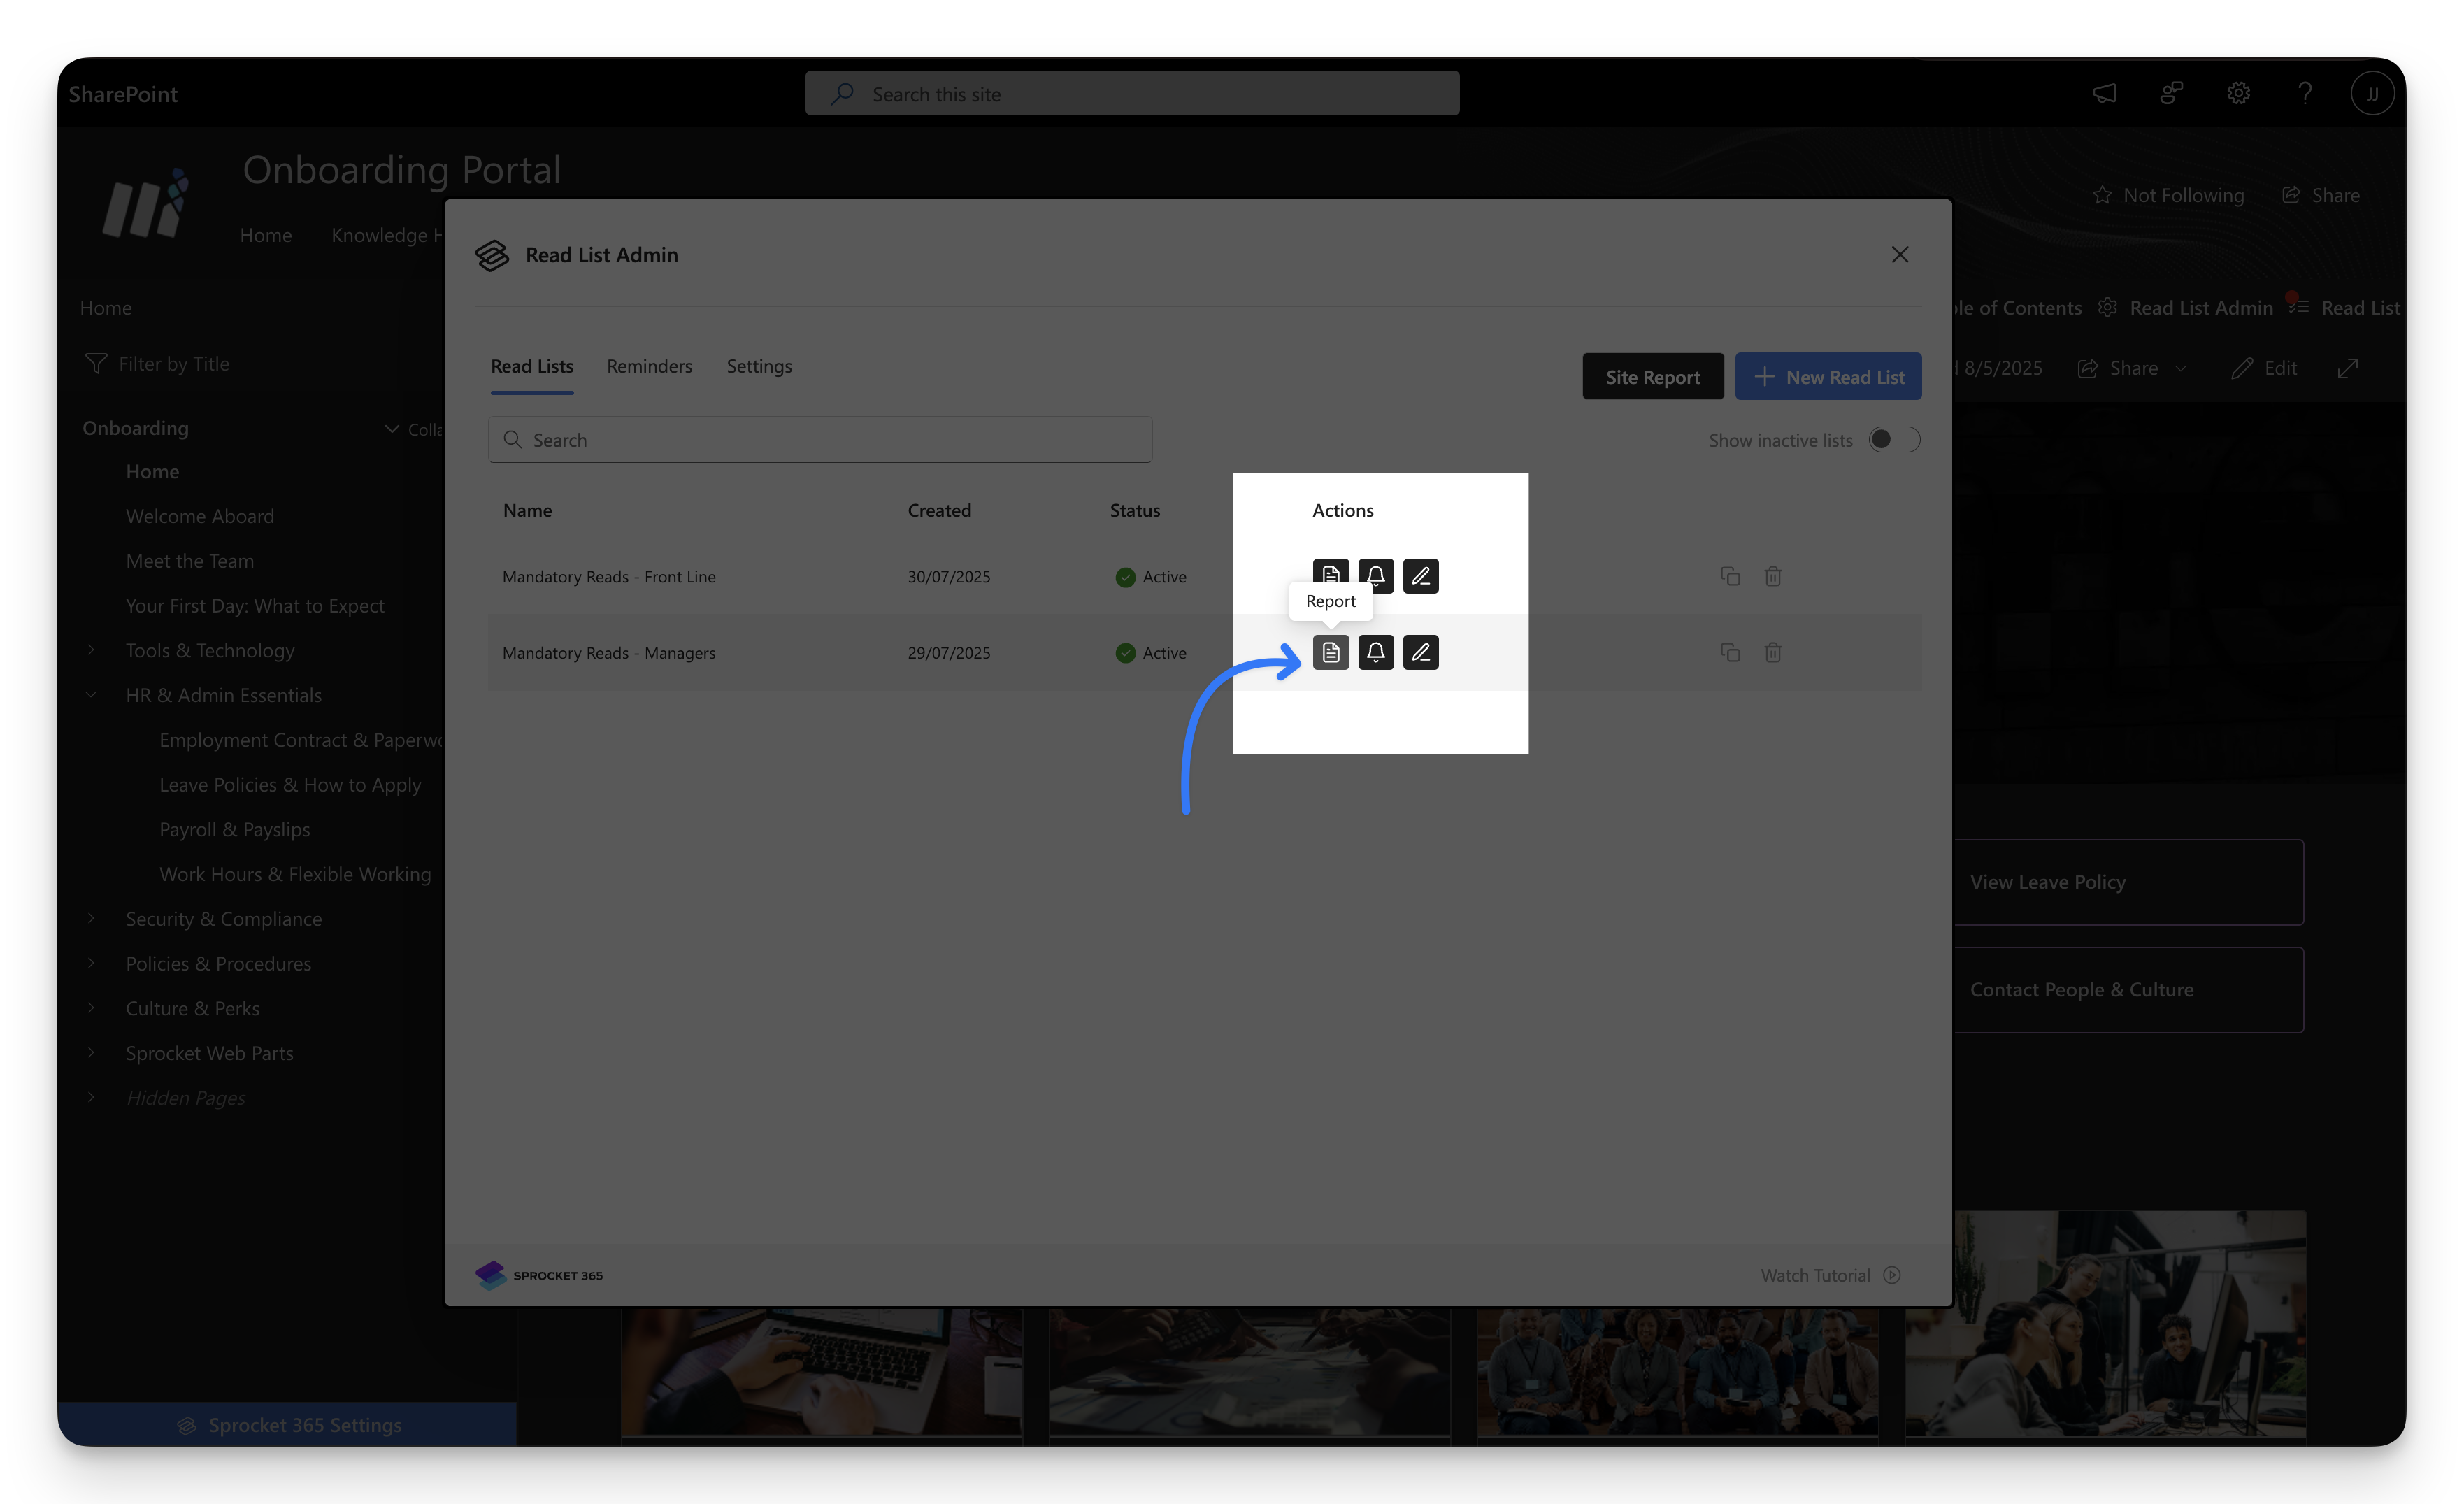Open the JJ profile avatar

[2372, 93]
